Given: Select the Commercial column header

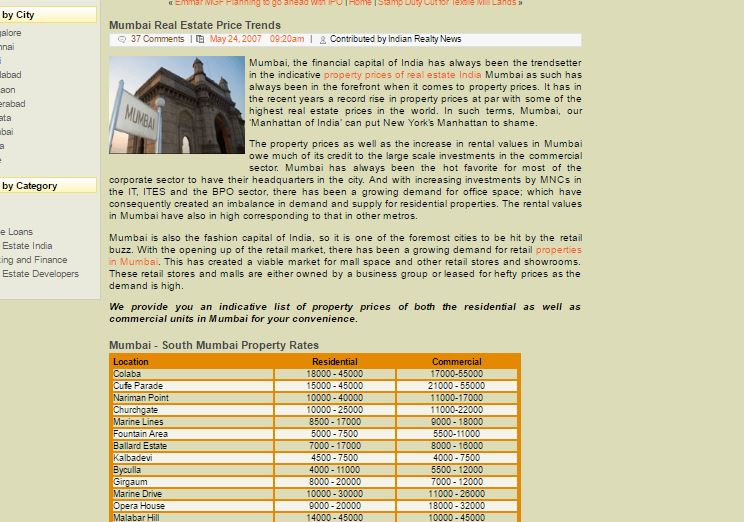Looking at the screenshot, I should (x=456, y=362).
